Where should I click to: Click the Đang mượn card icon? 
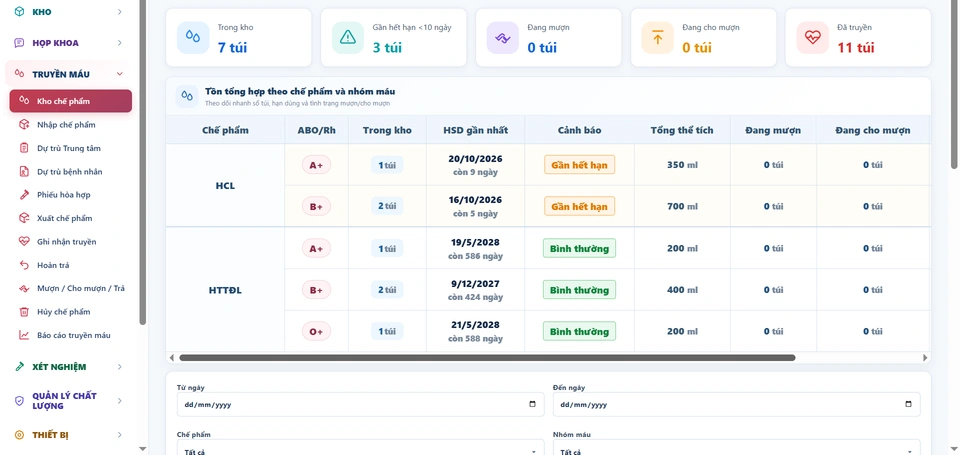(503, 38)
